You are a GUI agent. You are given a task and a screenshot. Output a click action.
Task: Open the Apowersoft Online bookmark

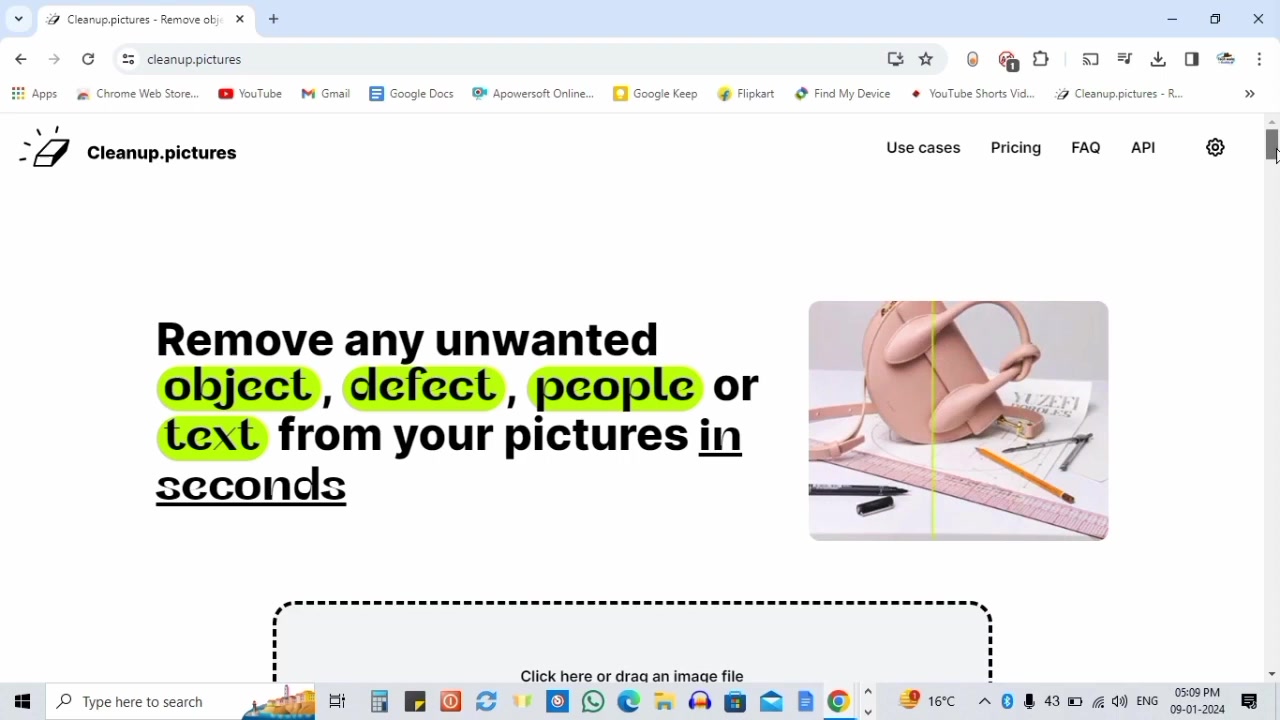pyautogui.click(x=533, y=93)
